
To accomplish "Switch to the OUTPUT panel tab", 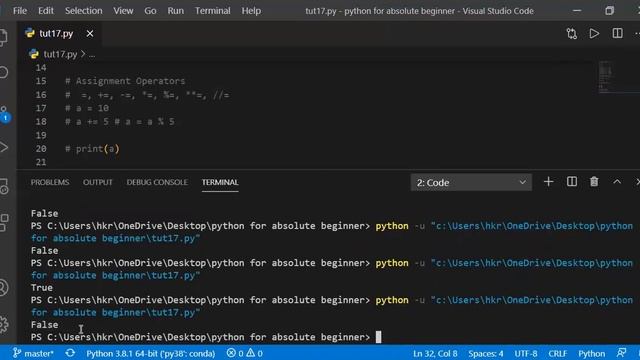I will tap(98, 182).
